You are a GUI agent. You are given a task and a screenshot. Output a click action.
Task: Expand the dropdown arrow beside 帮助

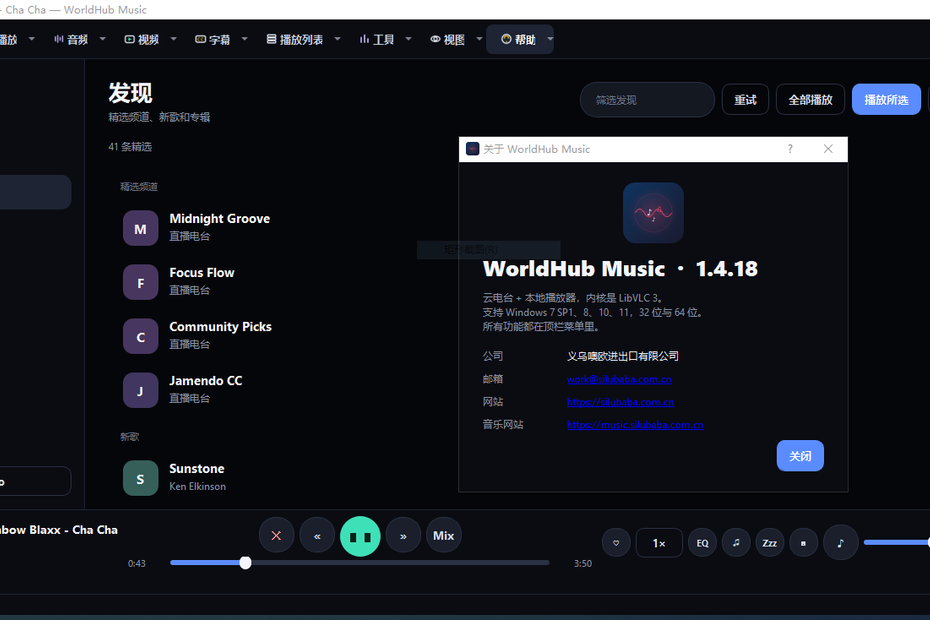click(550, 39)
